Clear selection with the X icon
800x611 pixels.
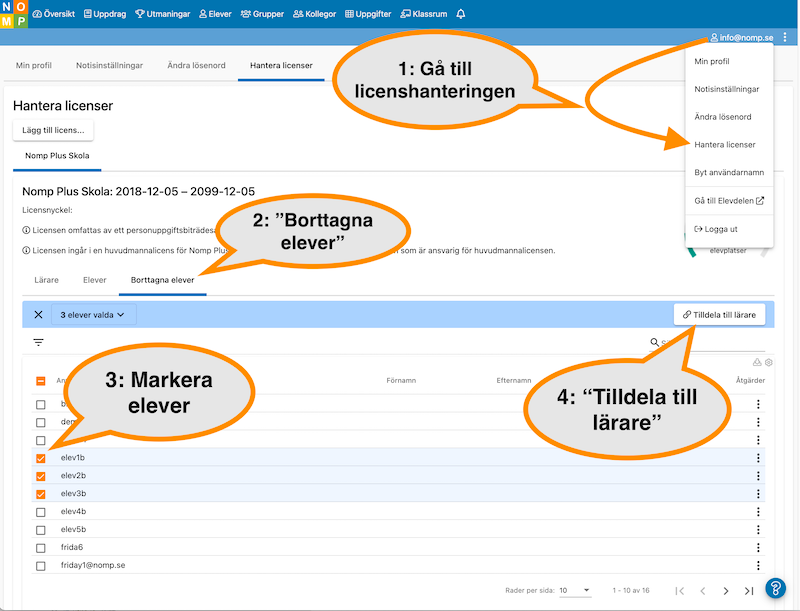(38, 315)
